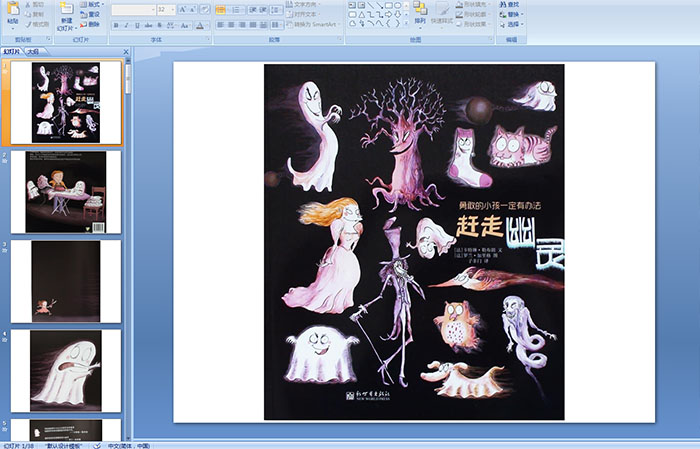Align text left
This screenshot has height=449, width=700.
221,25
